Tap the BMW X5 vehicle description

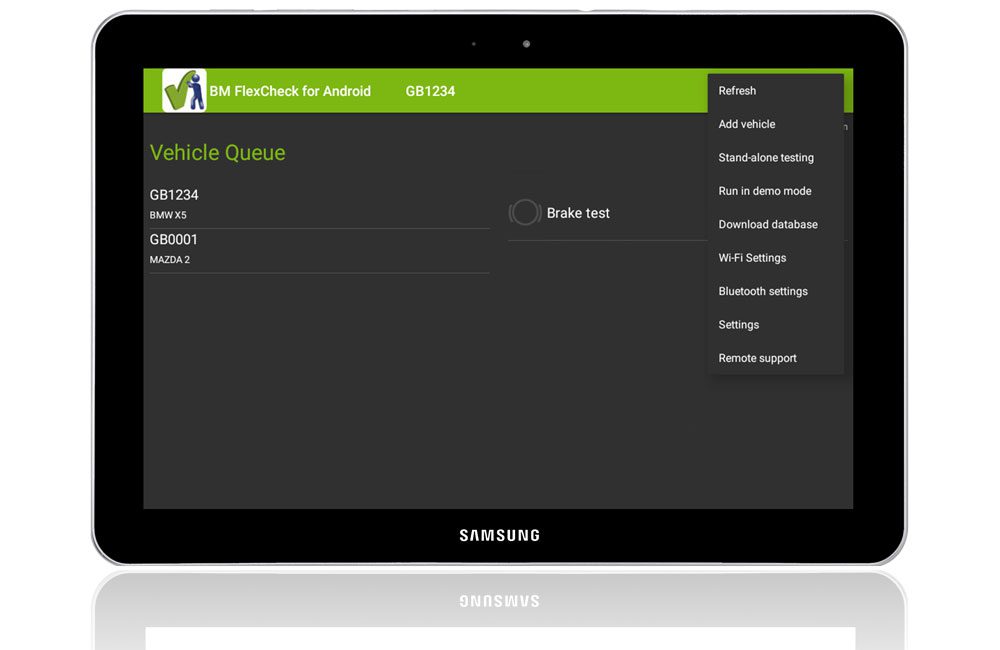click(x=168, y=215)
